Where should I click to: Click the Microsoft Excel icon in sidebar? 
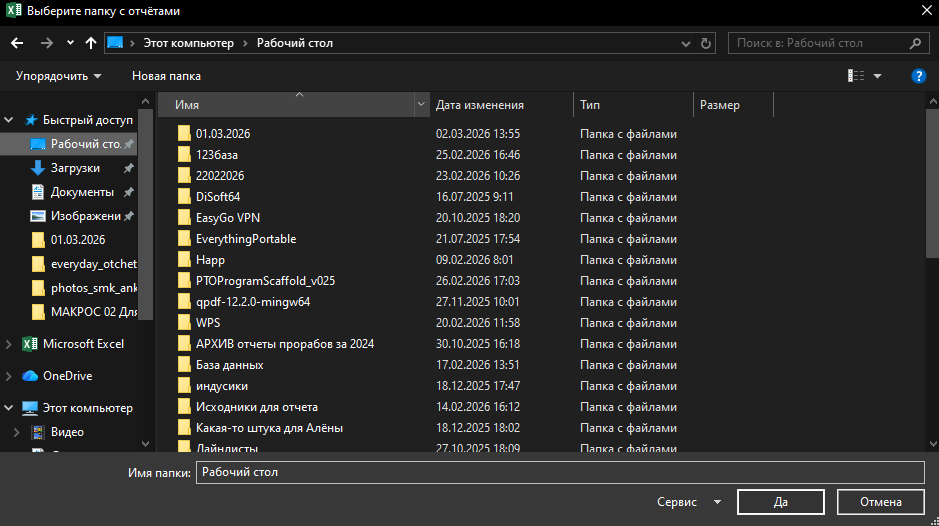[30, 344]
